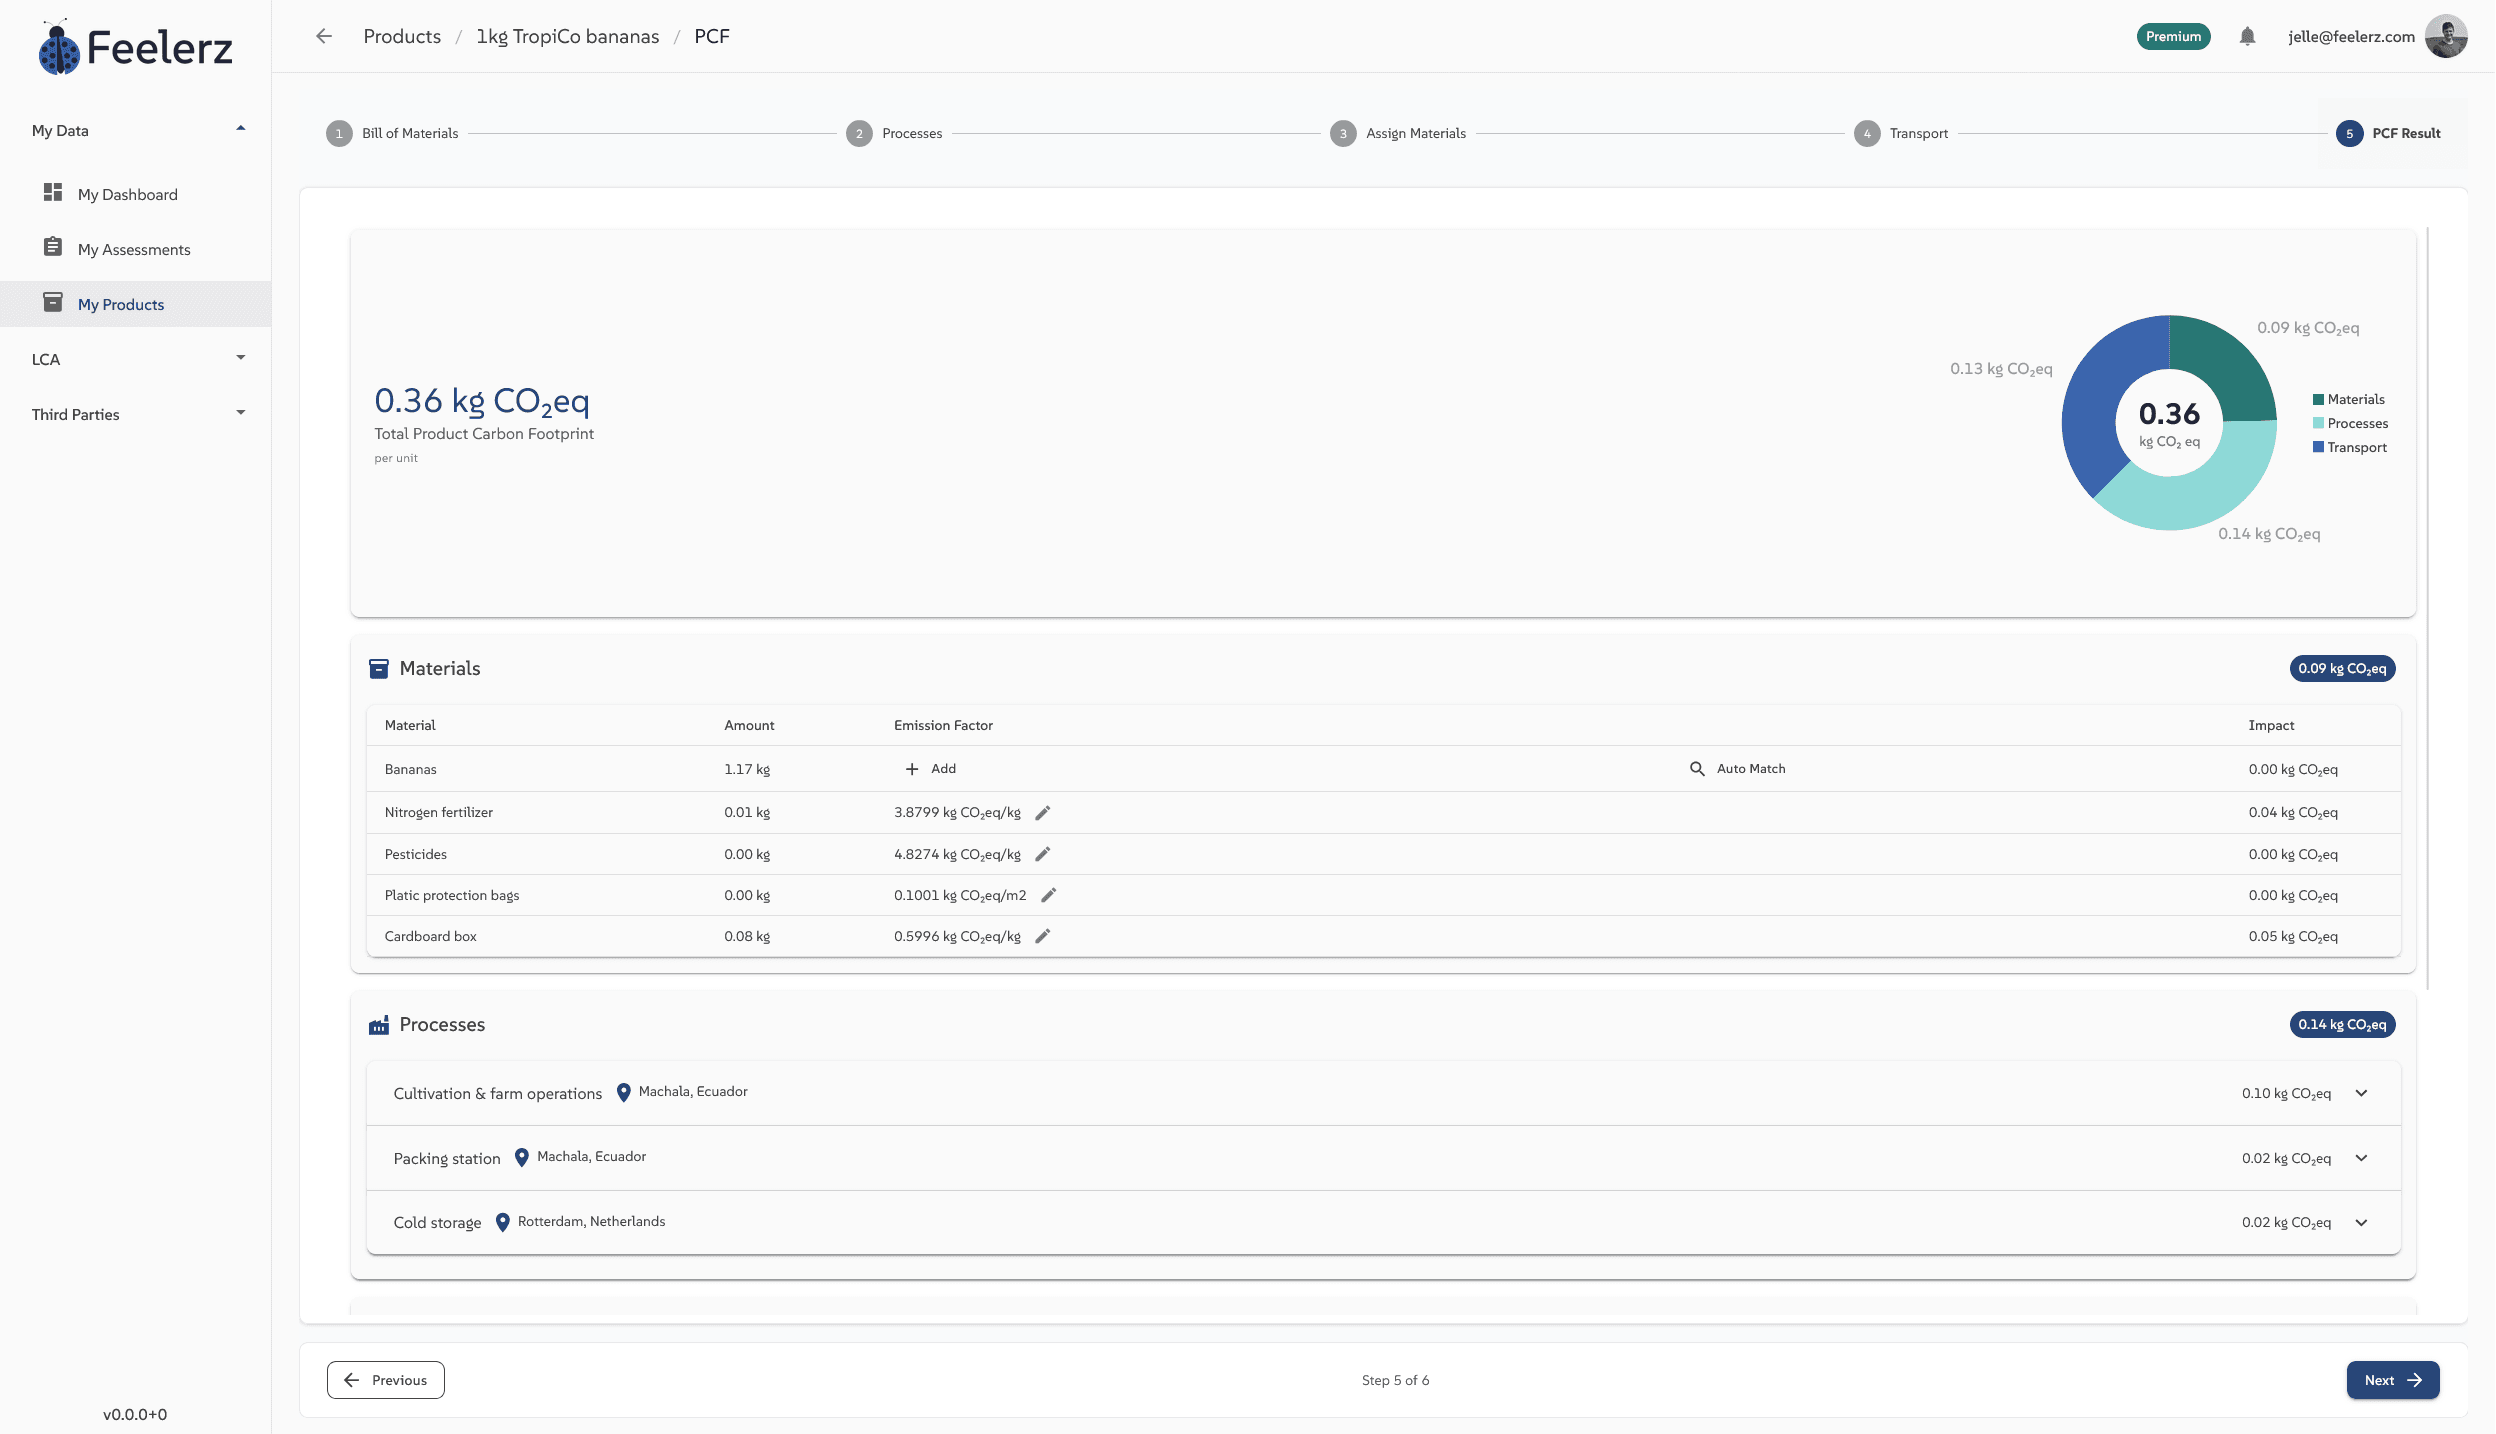Expand LCA sidebar section

[135, 359]
